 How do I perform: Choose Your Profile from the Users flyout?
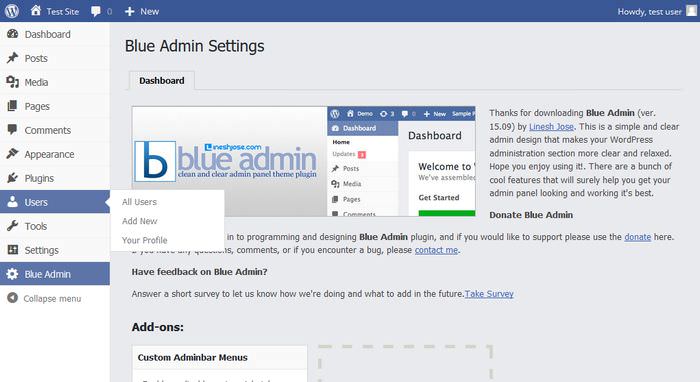click(x=145, y=241)
